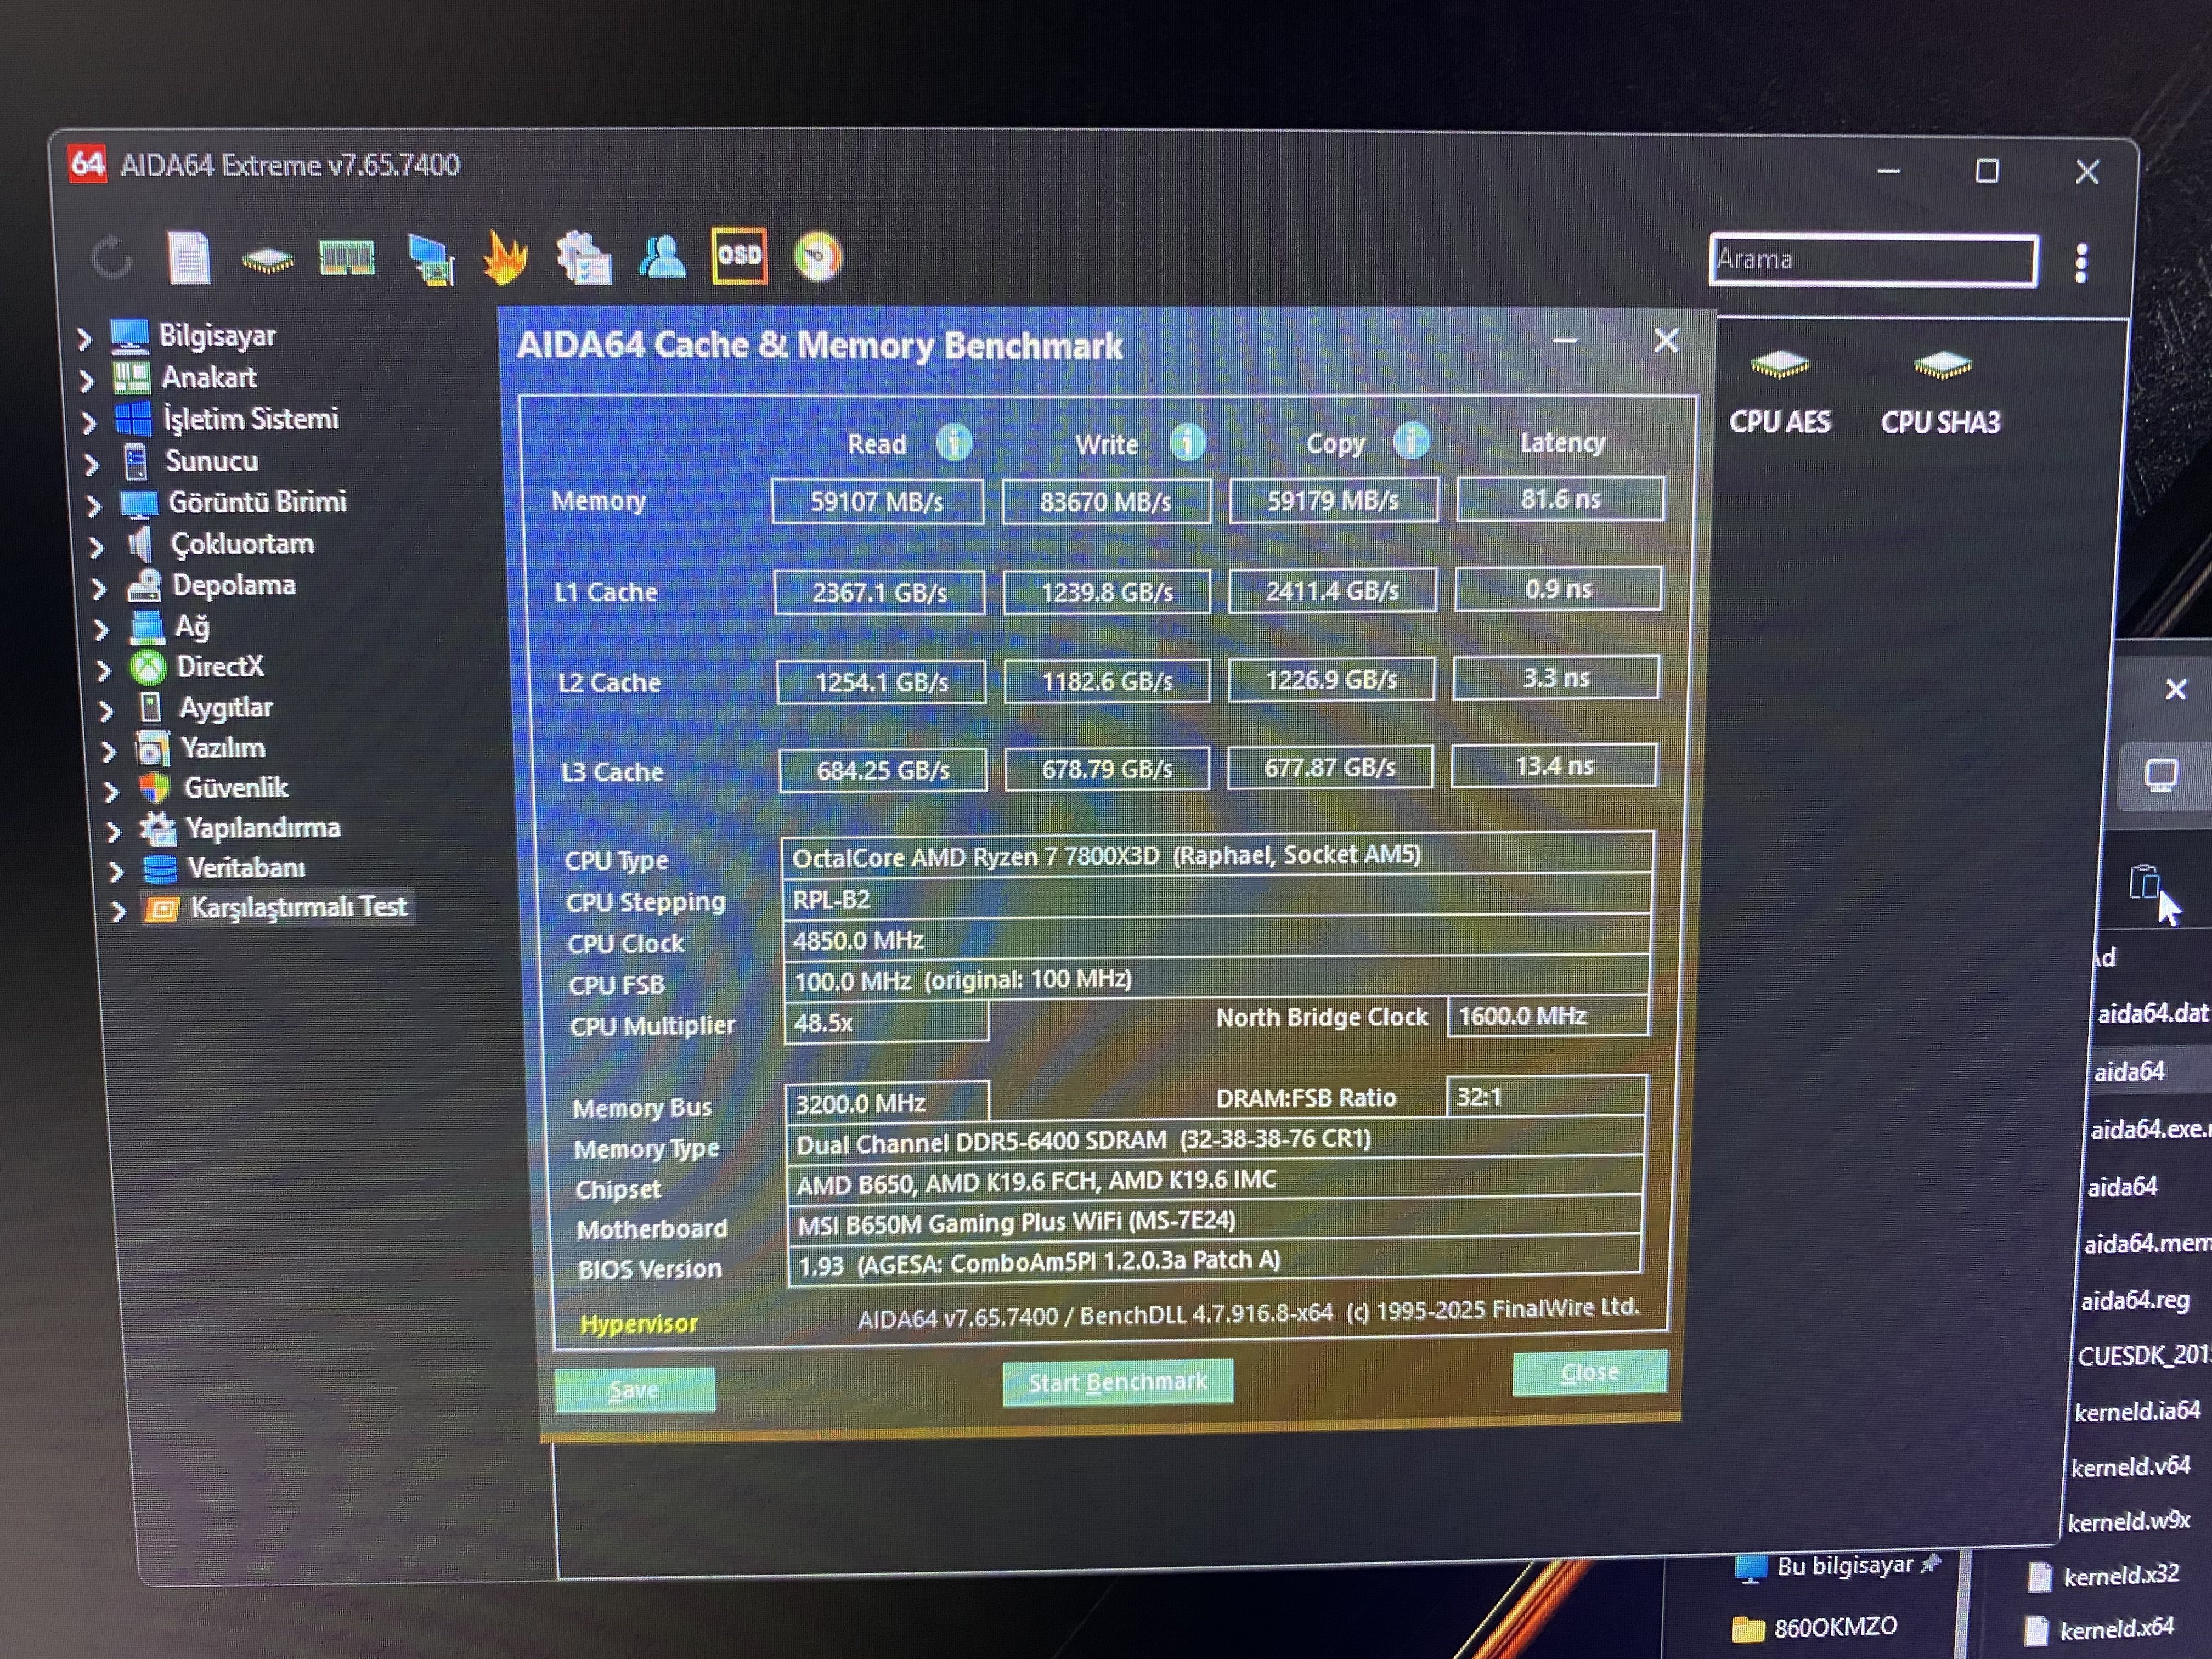This screenshot has width=2212, height=1659.
Task: Click the paste clipboard icon in Explorer
Action: [2144, 882]
